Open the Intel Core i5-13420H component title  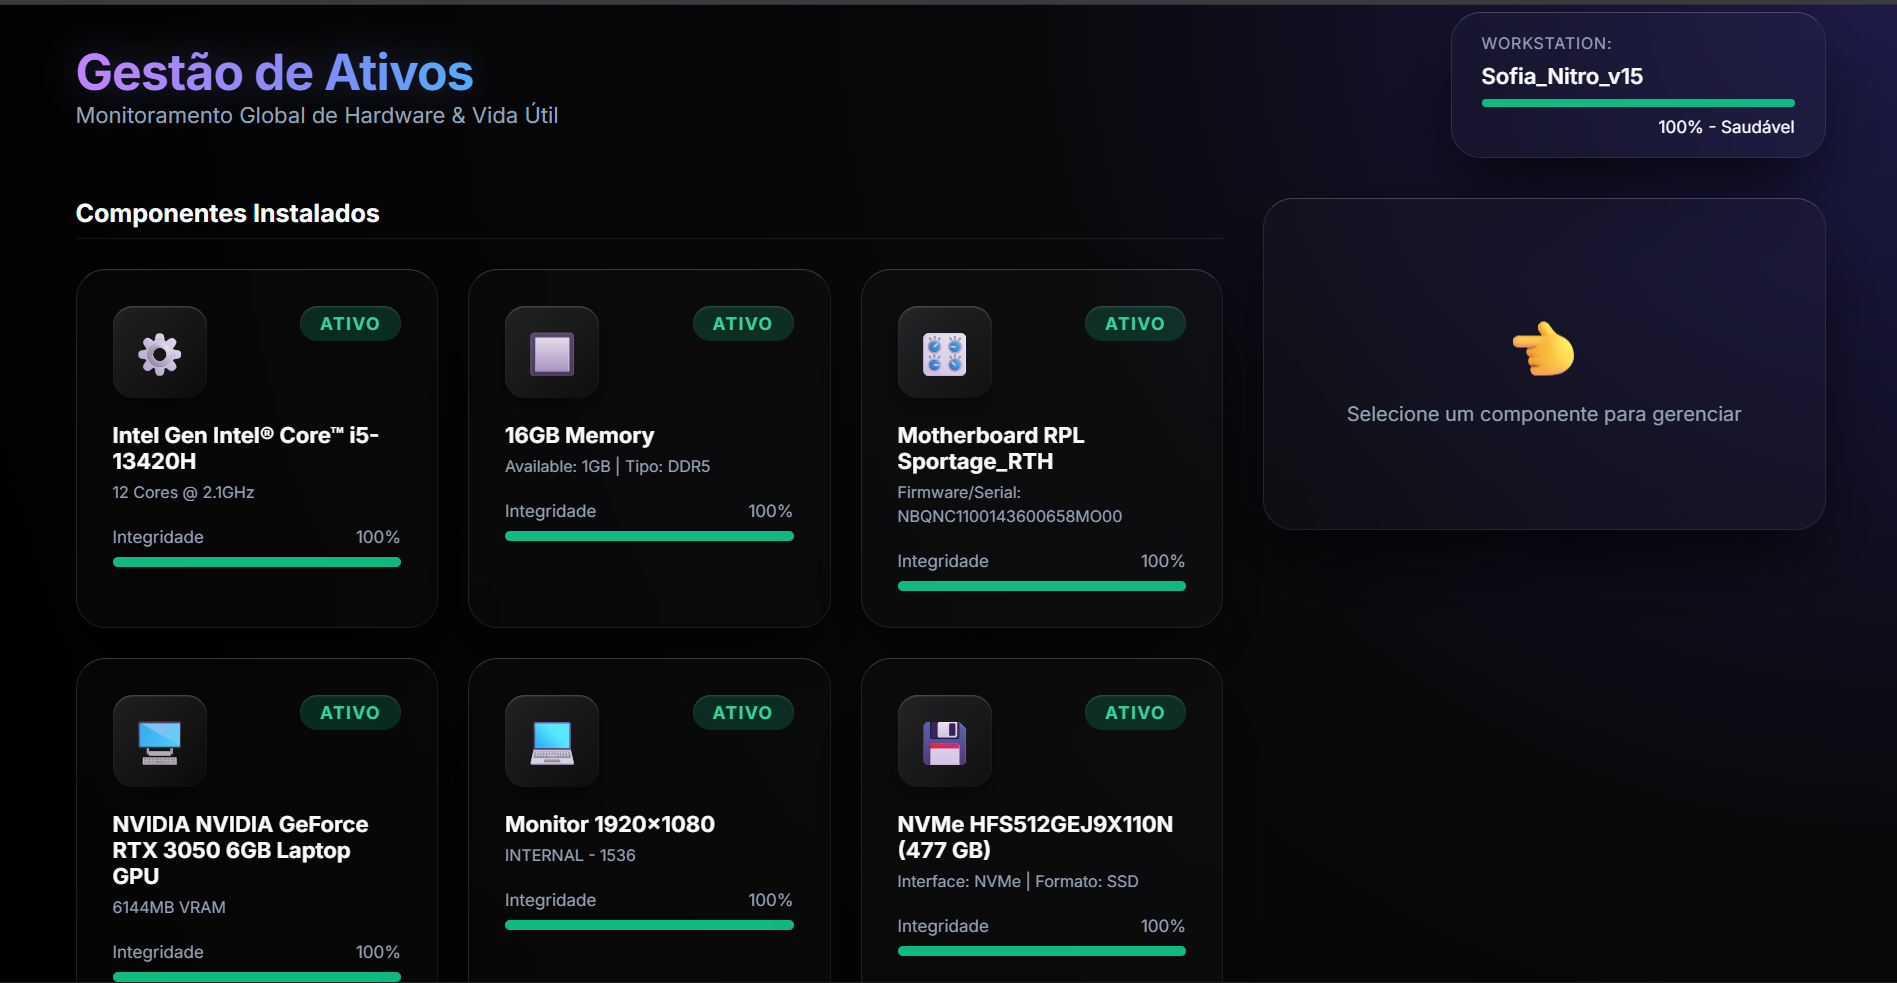[245, 448]
